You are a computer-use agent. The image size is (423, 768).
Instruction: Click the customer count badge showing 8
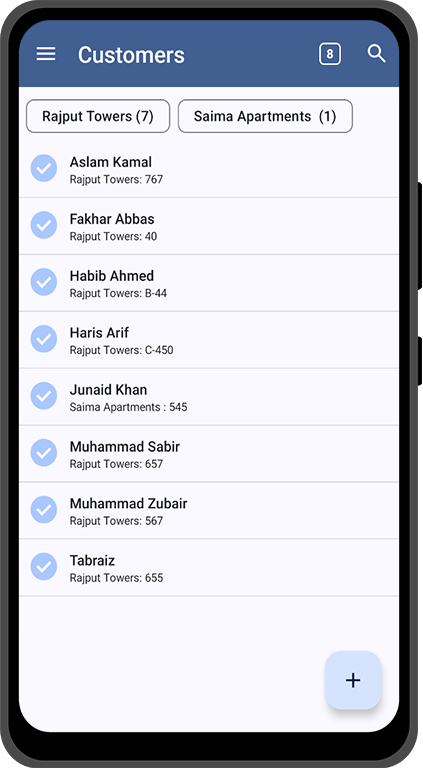point(329,54)
